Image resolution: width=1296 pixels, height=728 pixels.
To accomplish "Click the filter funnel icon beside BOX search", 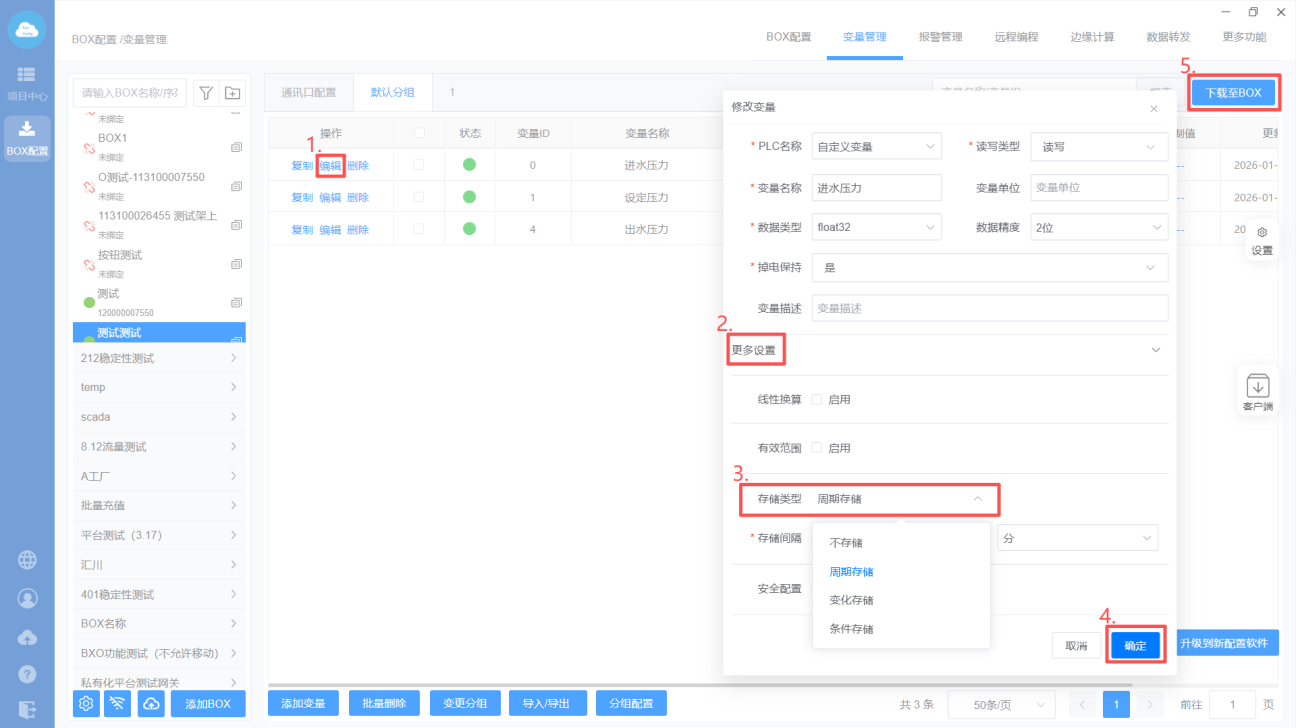I will [x=205, y=93].
